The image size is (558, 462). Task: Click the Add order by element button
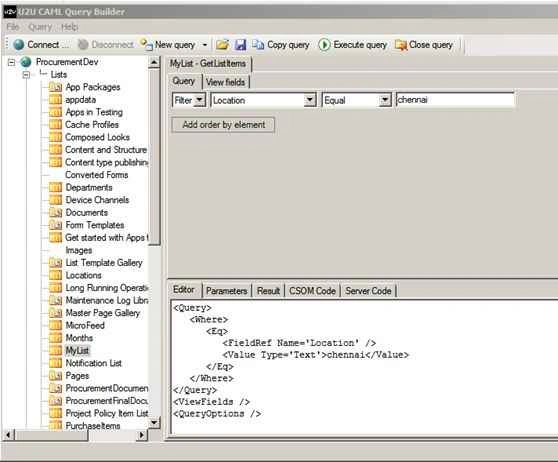pos(223,125)
